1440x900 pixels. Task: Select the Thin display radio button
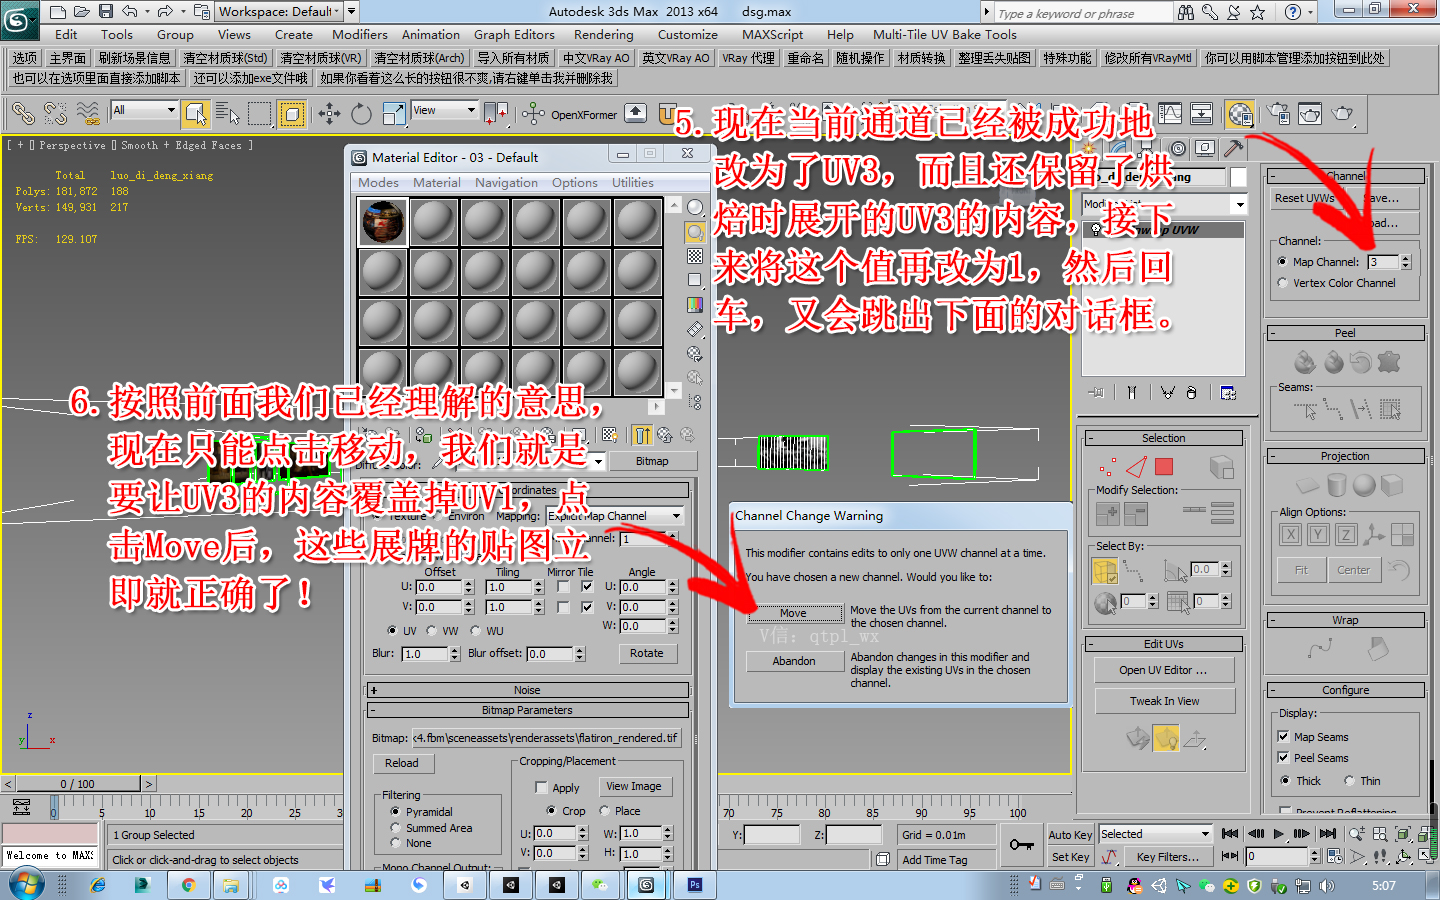(x=1349, y=781)
